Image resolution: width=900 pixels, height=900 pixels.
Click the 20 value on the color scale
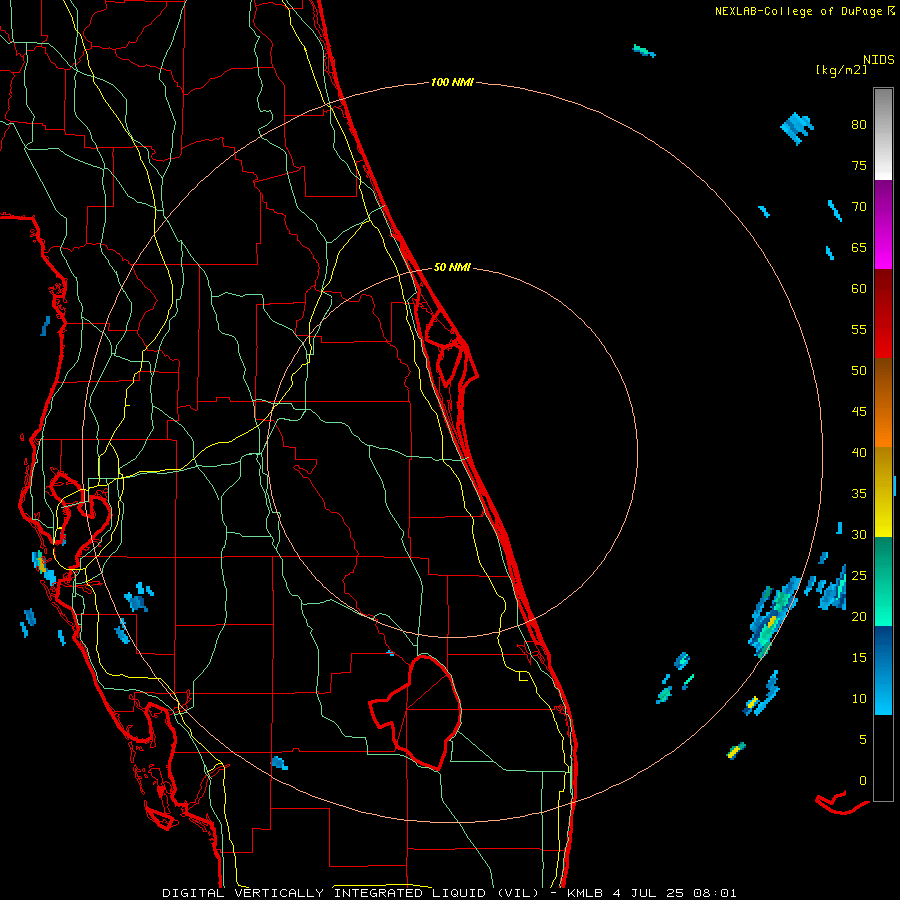(859, 616)
